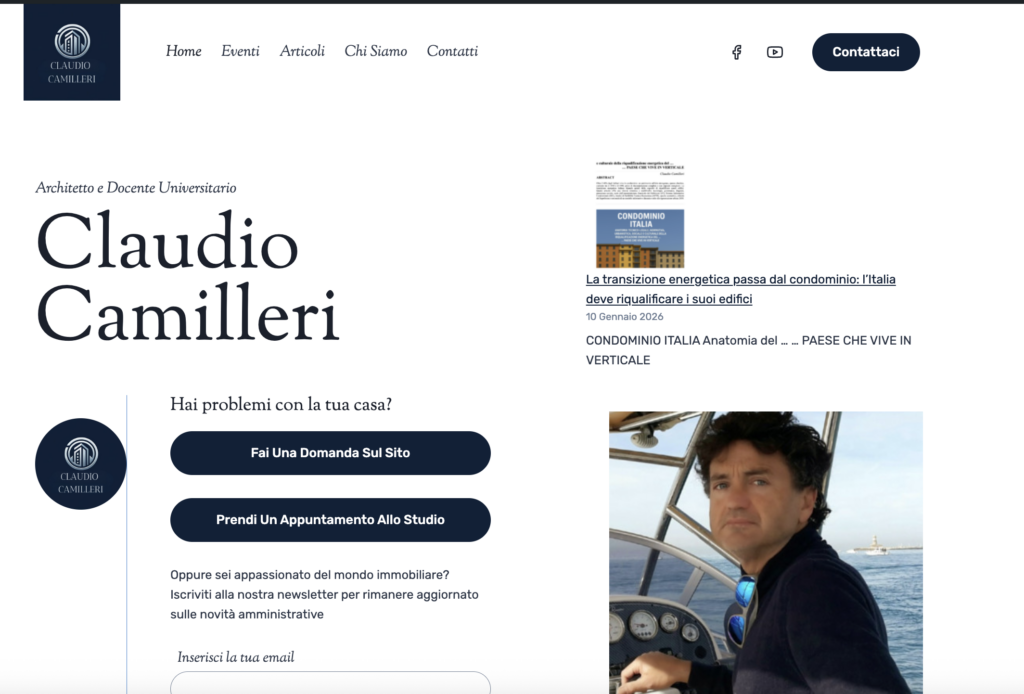Click Fai Una Domanda Sul Sito
This screenshot has height=694, width=1024.
(x=330, y=453)
